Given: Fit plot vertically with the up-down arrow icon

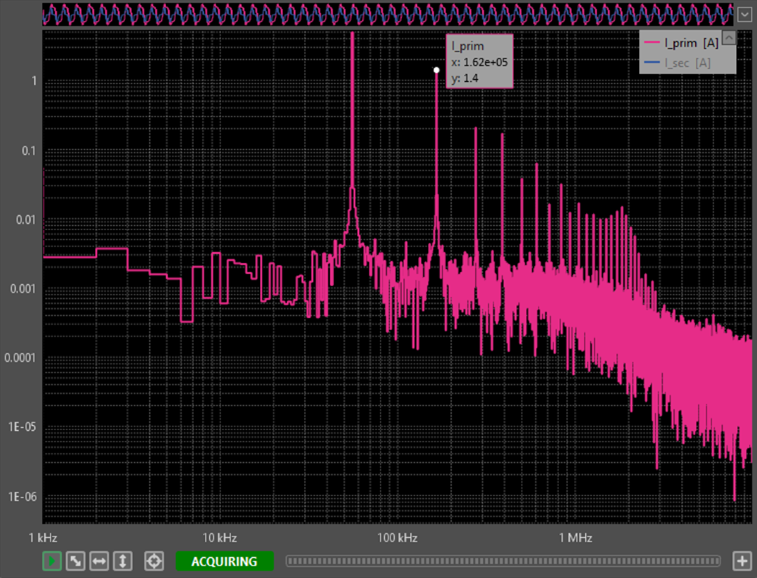Looking at the screenshot, I should tap(123, 562).
